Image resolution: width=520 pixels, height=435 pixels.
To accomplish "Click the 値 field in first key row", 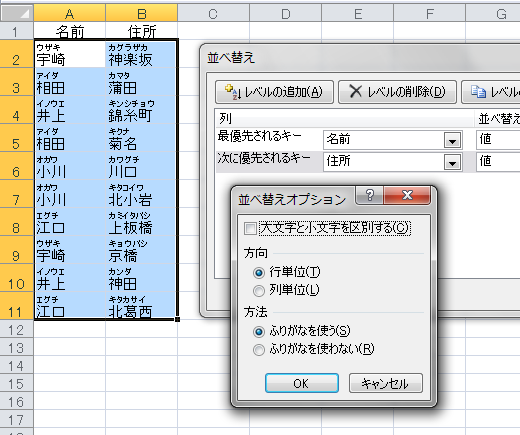I will (498, 139).
